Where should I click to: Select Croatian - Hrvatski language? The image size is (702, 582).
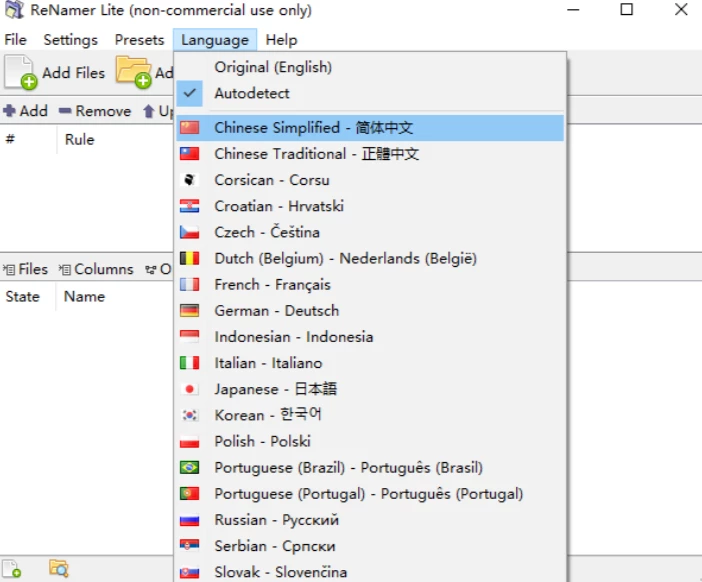pos(370,206)
